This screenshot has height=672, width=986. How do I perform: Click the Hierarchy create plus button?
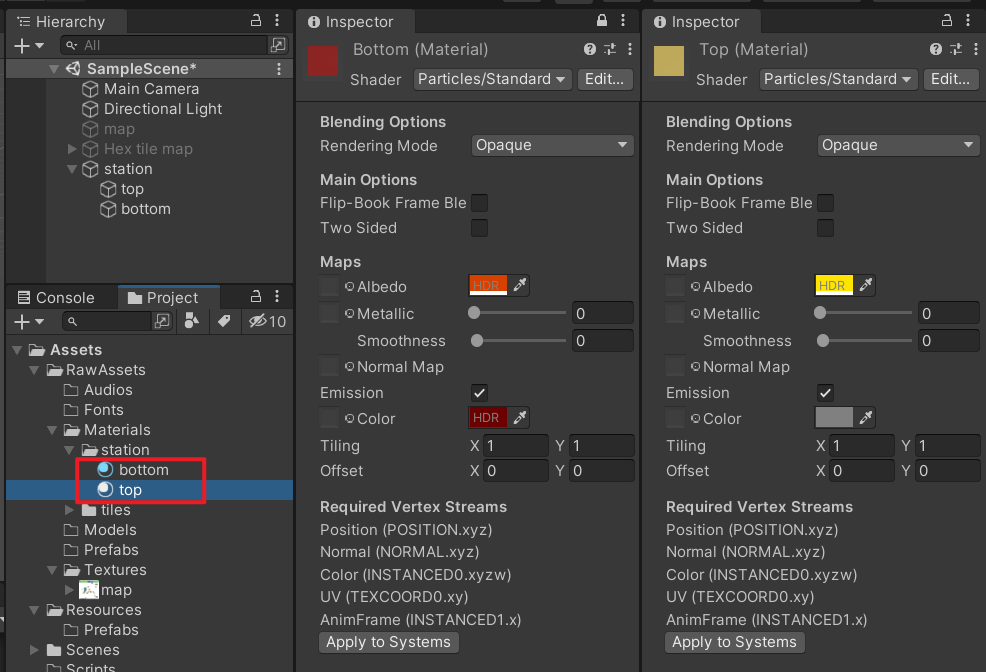pyautogui.click(x=22, y=45)
